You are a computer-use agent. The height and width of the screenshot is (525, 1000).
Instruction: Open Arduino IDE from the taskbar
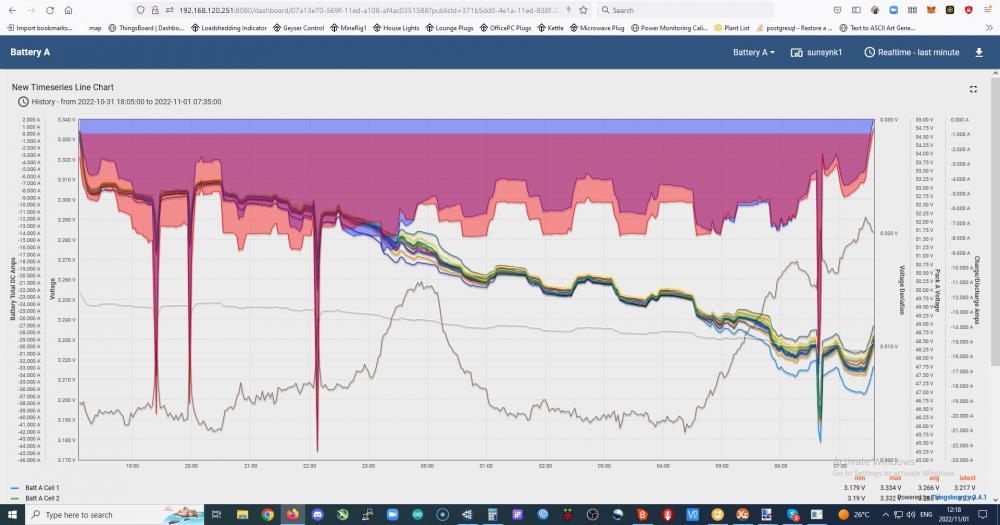pos(417,515)
